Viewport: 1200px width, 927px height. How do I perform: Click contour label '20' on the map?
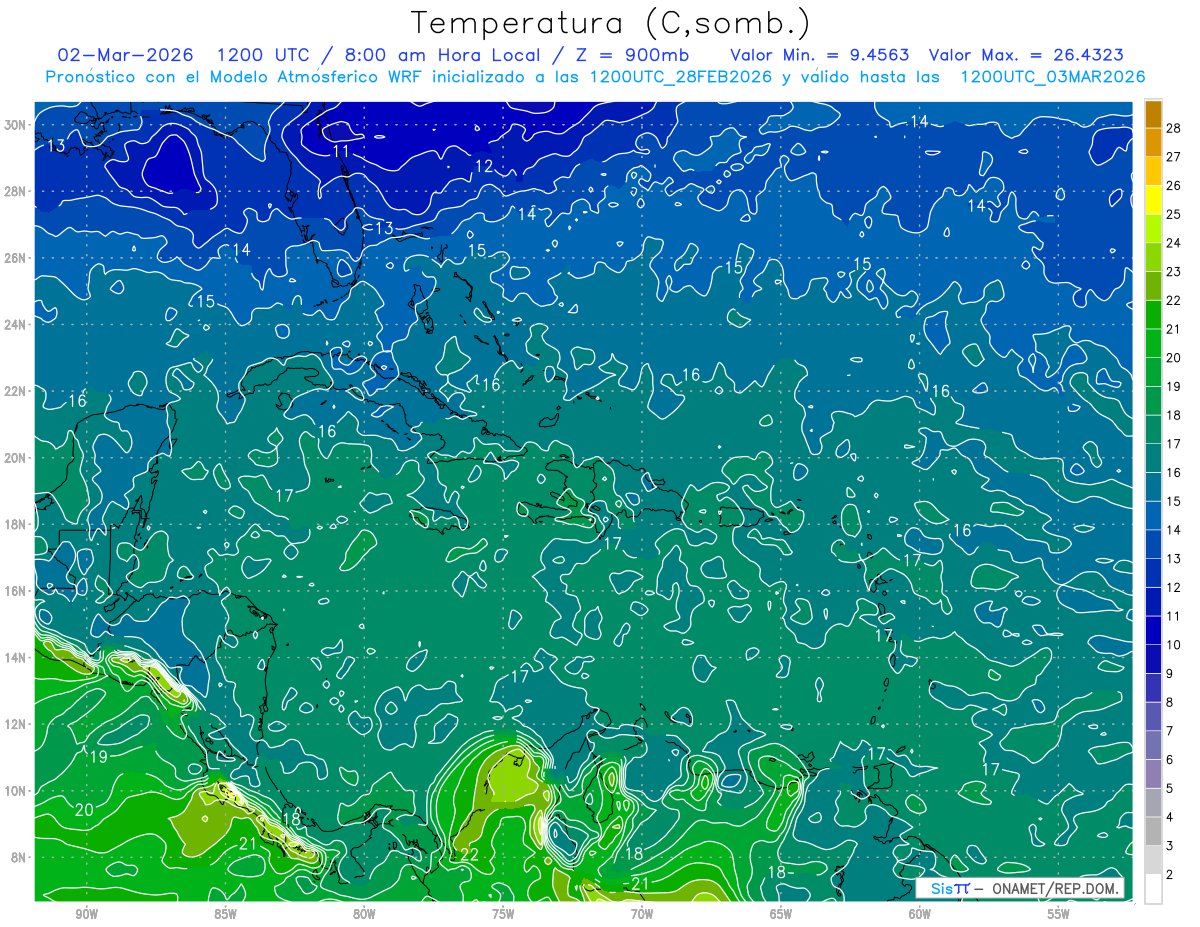(84, 810)
